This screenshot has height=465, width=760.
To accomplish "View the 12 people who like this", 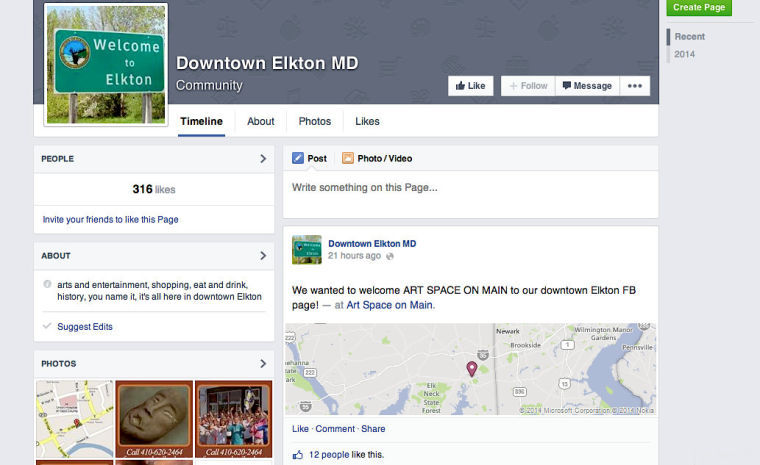I will [329, 455].
